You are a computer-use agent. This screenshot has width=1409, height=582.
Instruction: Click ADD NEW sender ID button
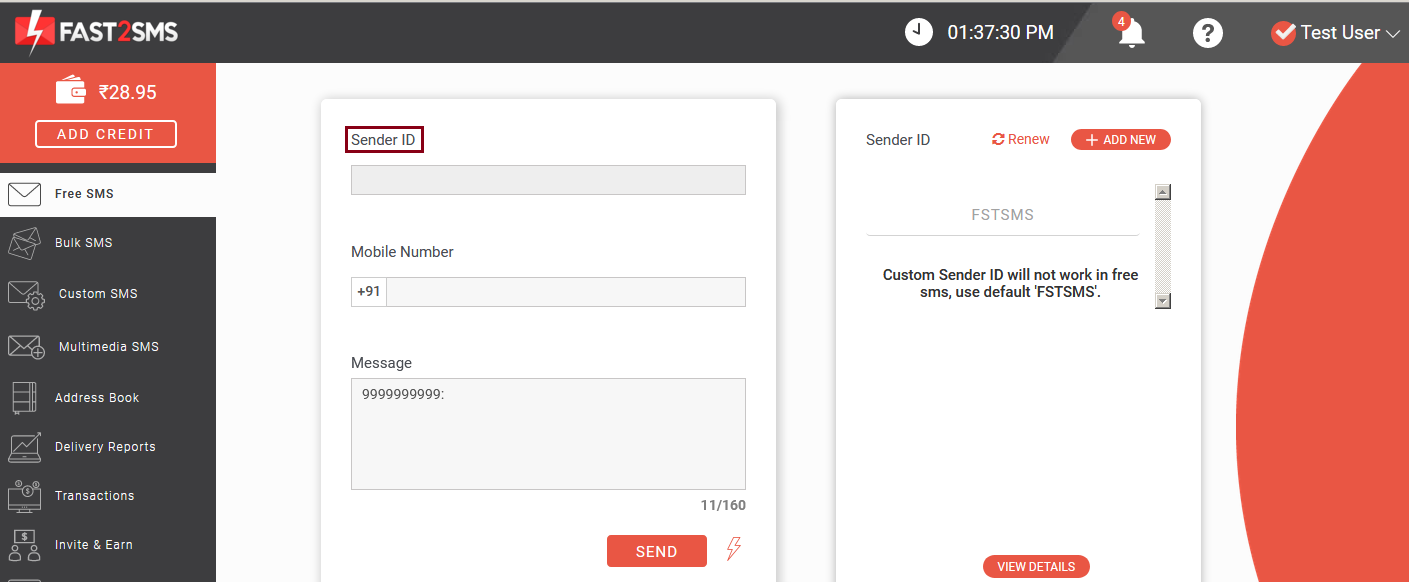1121,140
